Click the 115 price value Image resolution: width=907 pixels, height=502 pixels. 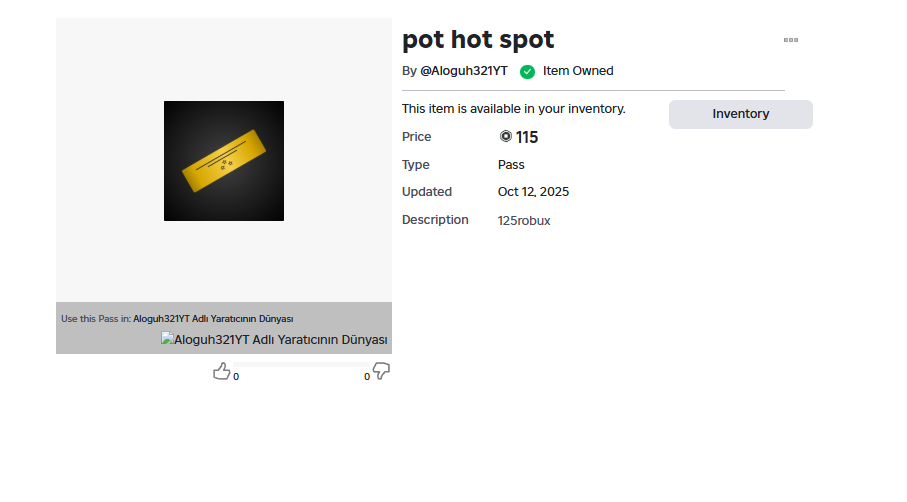(x=527, y=138)
